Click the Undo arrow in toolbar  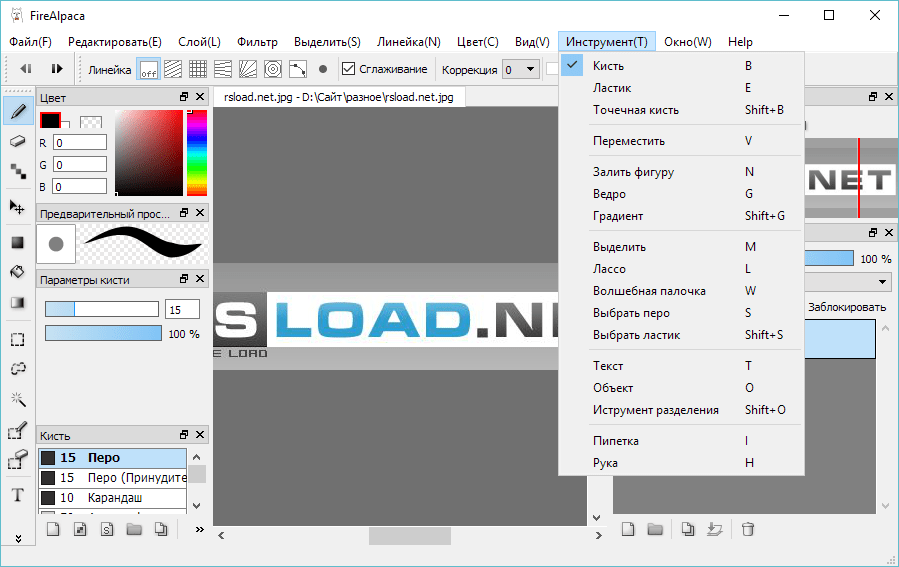[26, 69]
